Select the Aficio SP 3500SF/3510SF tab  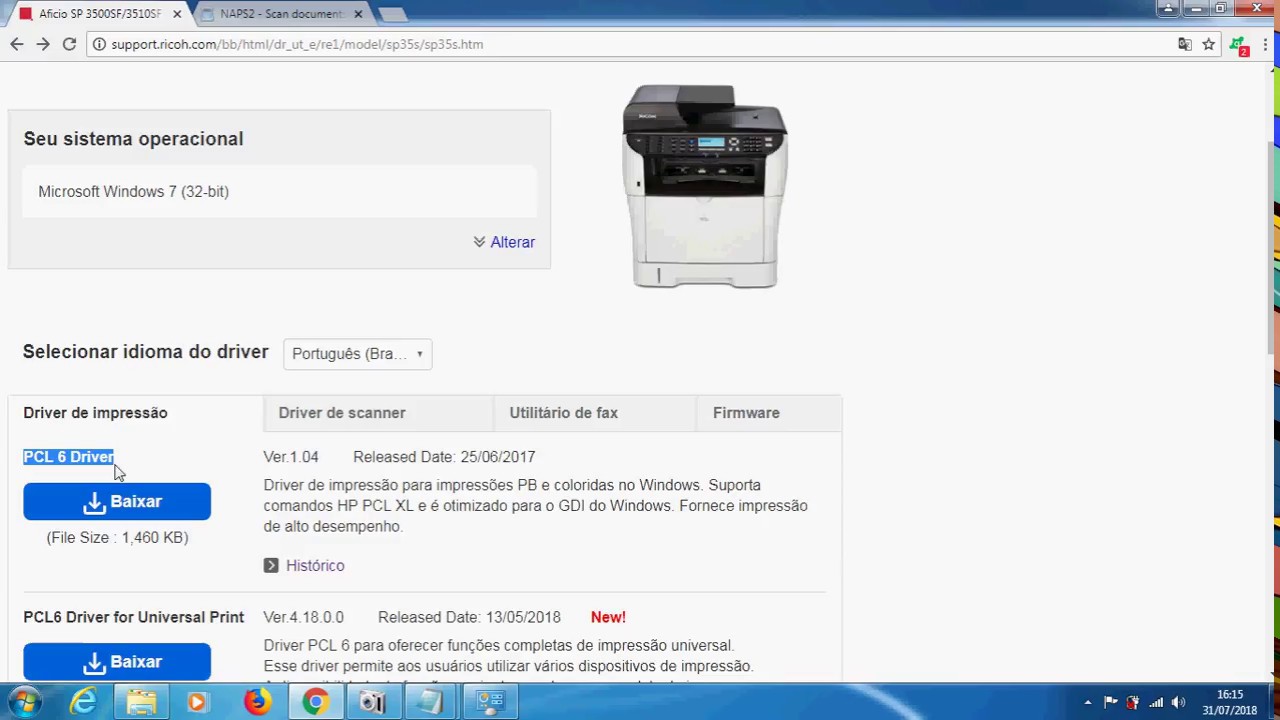click(x=98, y=14)
